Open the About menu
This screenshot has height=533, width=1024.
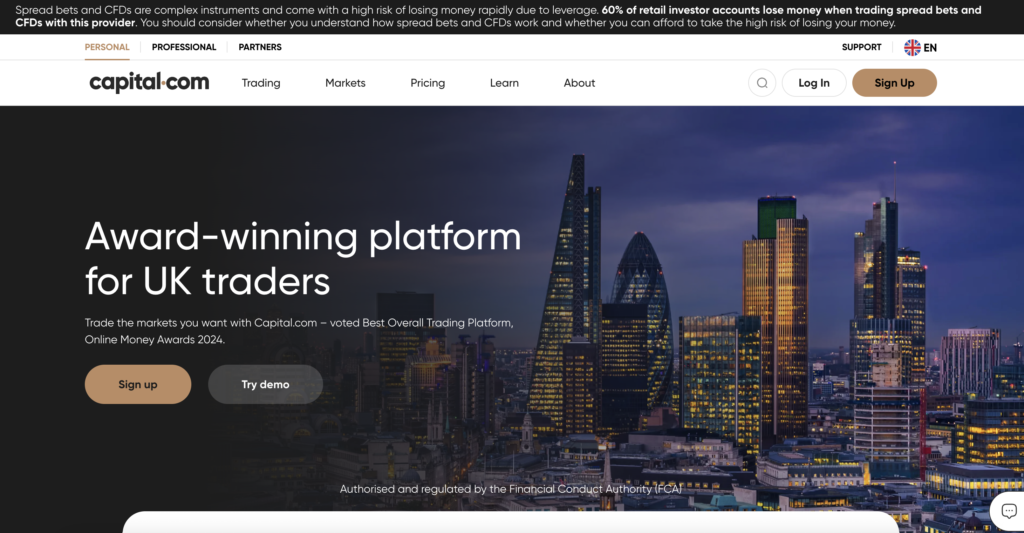point(579,83)
